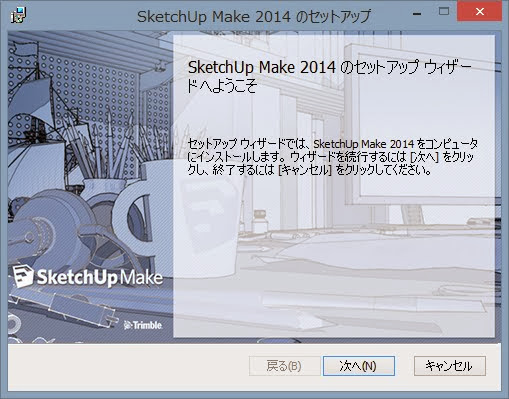Image resolution: width=509 pixels, height=399 pixels.
Task: Click the setup description paragraph text
Action: pos(332,157)
